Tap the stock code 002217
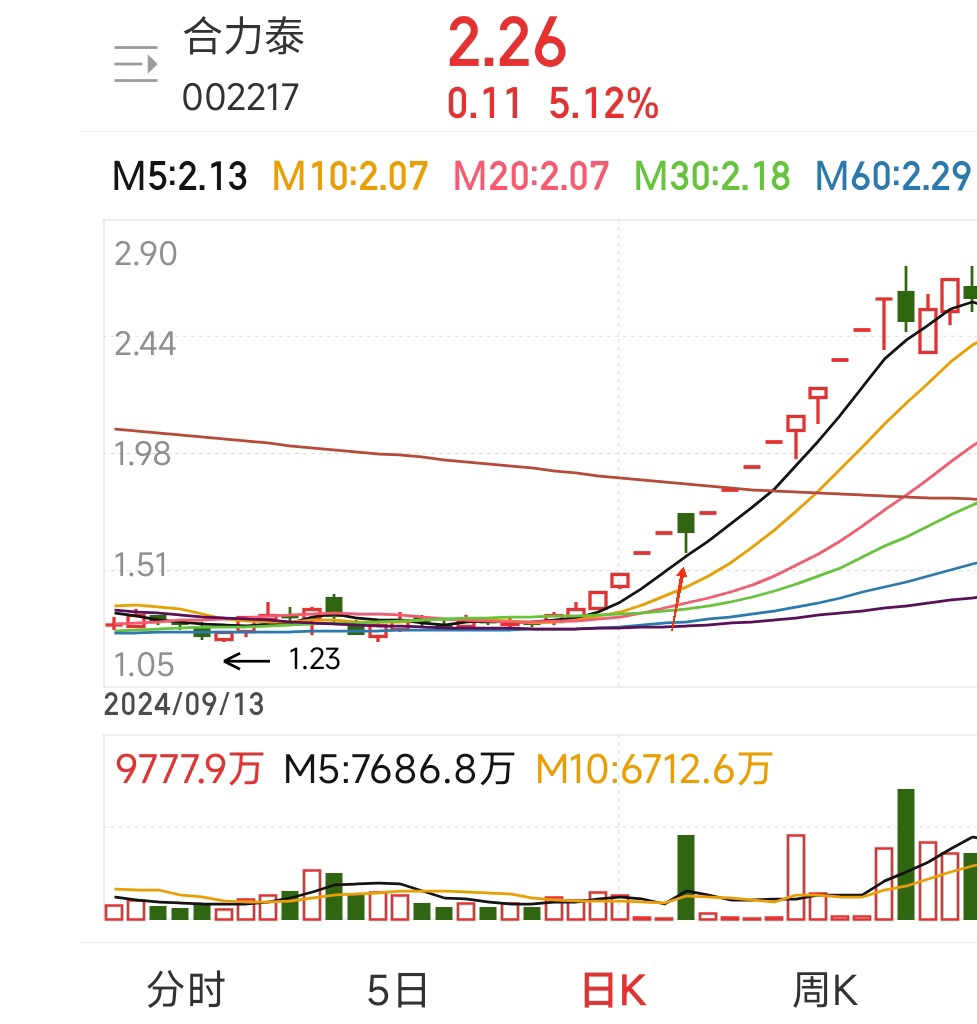 pos(240,98)
